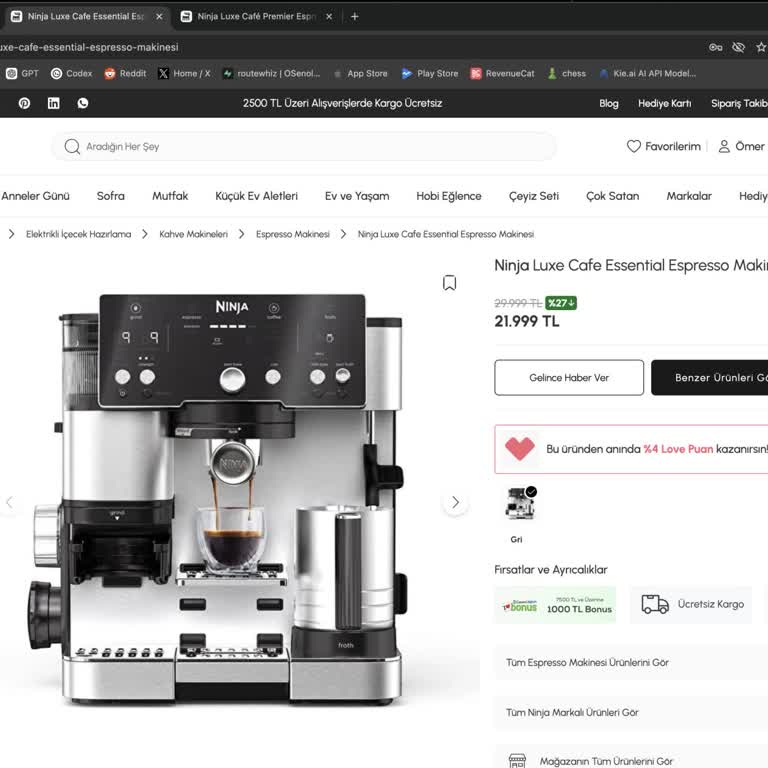This screenshot has height=768, width=768.
Task: Open the Codex bookmark
Action: click(x=72, y=73)
